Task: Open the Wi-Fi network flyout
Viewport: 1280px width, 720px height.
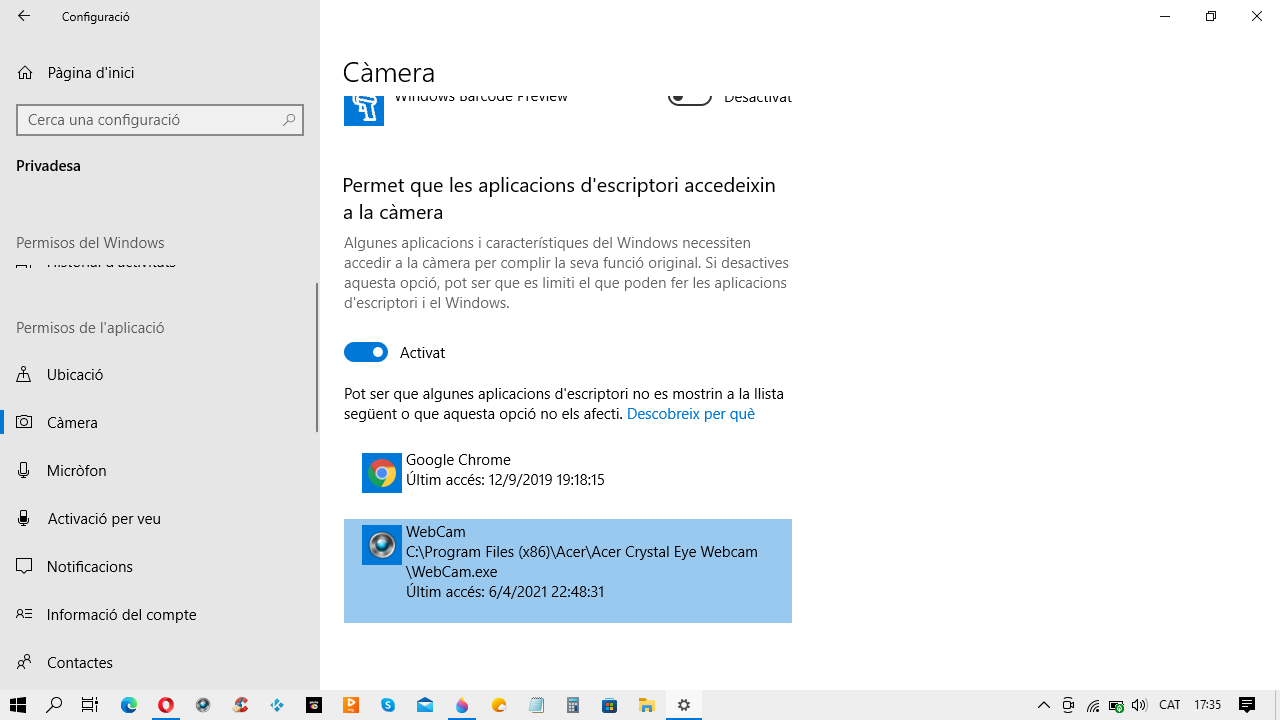Action: coord(1093,705)
